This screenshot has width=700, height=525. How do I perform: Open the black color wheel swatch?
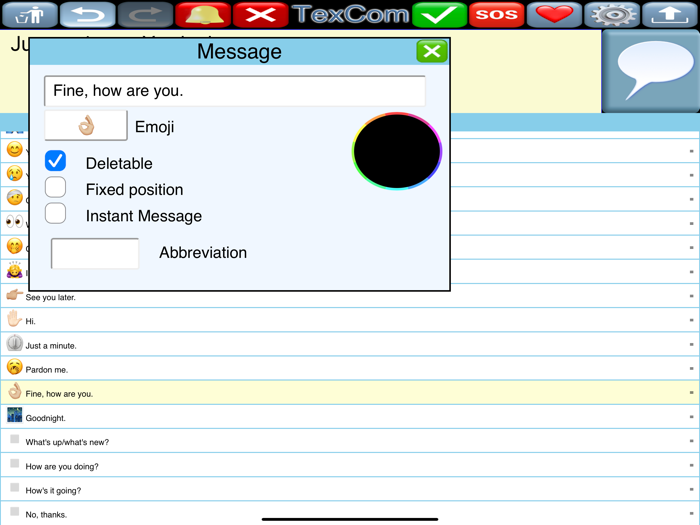tap(397, 151)
